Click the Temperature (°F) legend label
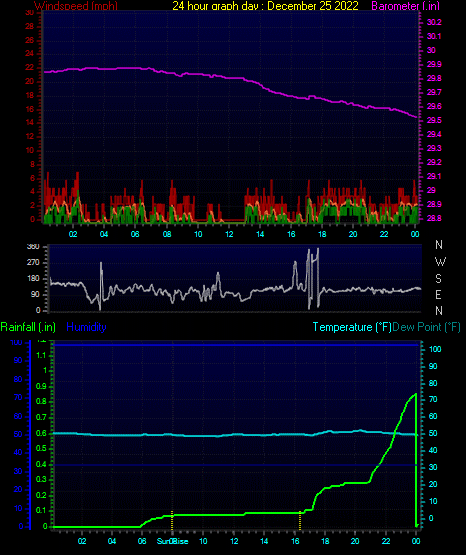The height and width of the screenshot is (555, 466). pos(352,327)
